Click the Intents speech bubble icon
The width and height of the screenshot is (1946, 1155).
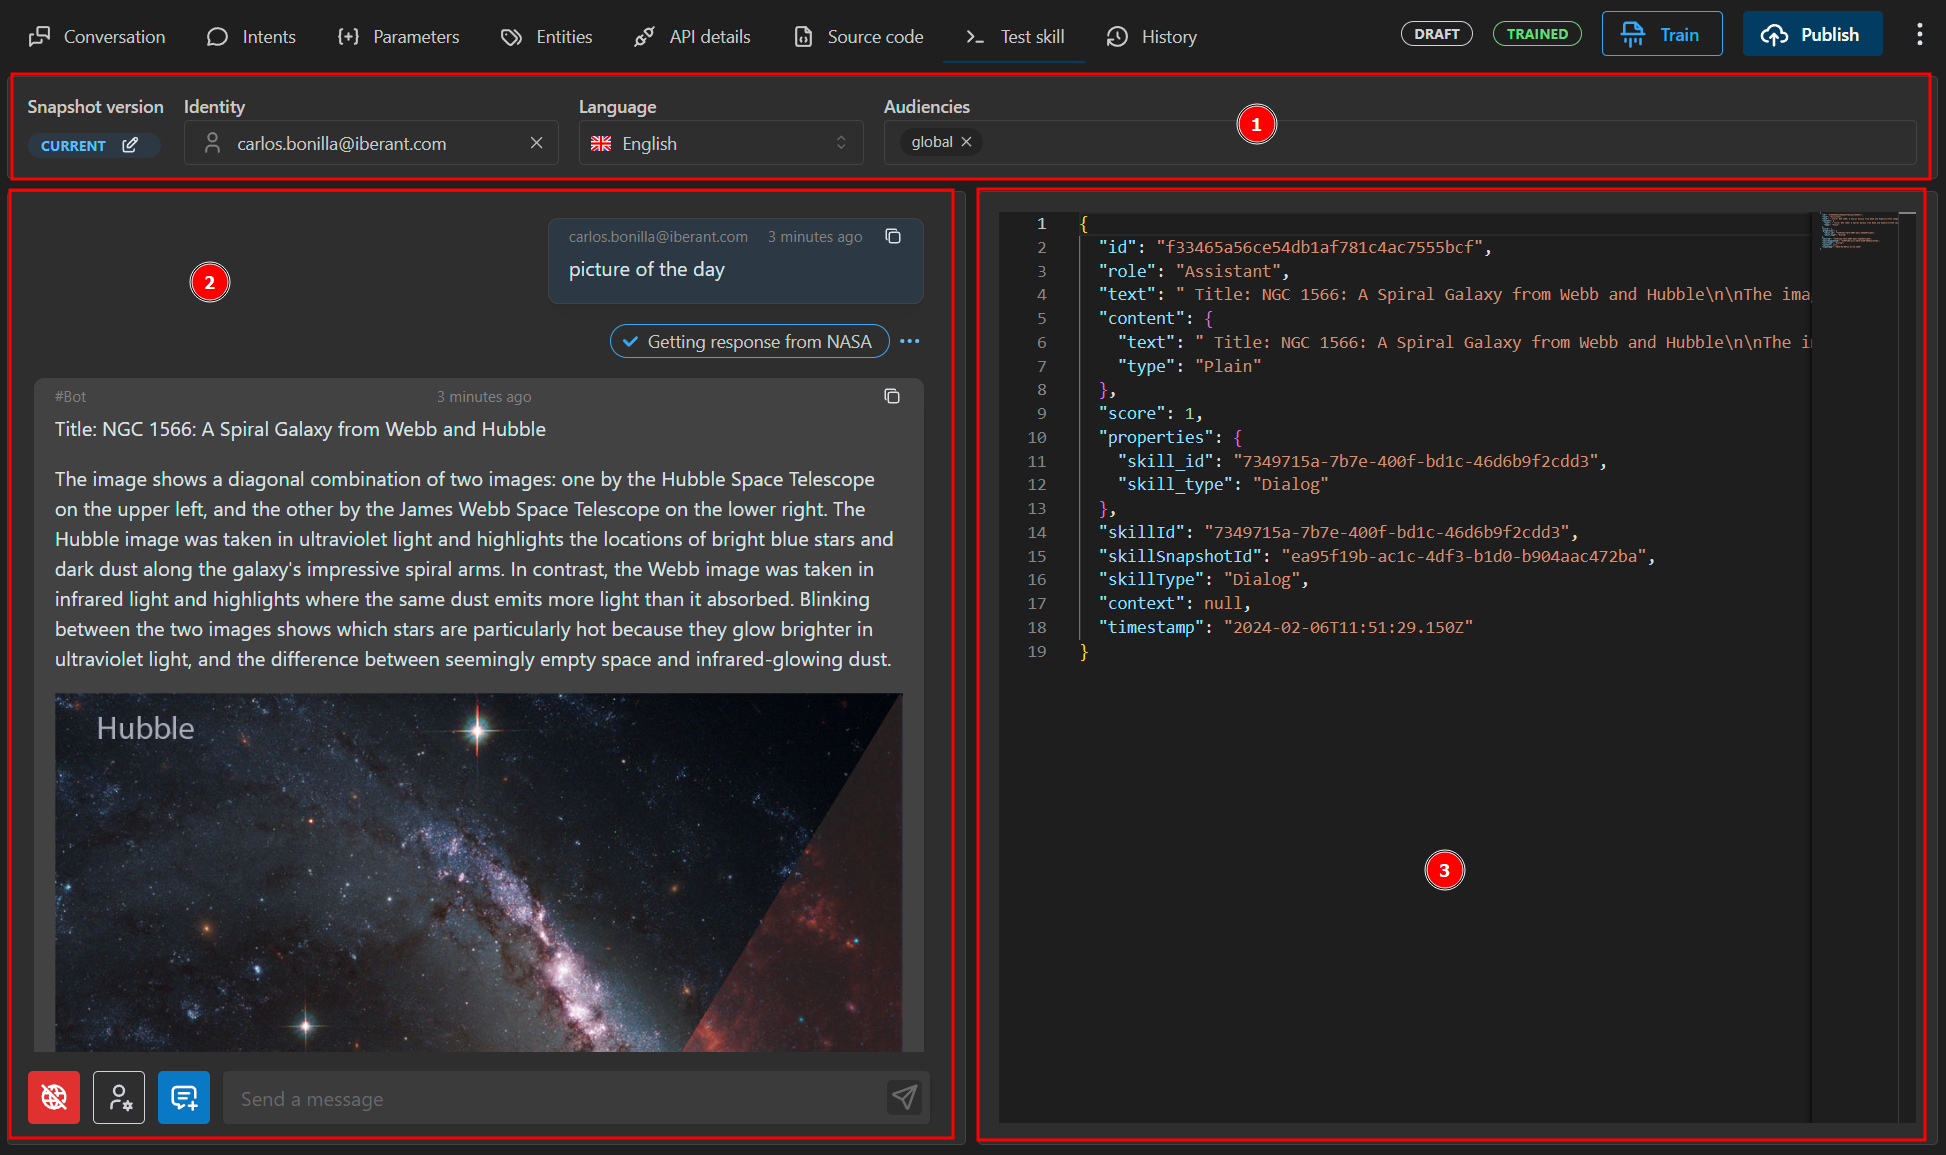click(x=217, y=37)
